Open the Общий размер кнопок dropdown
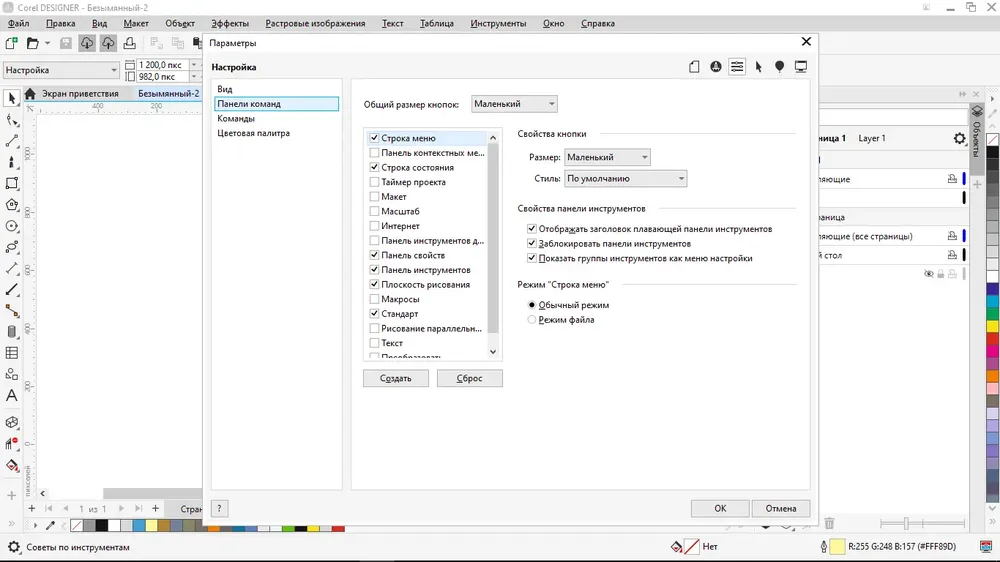Viewport: 1000px width, 562px height. coord(514,104)
